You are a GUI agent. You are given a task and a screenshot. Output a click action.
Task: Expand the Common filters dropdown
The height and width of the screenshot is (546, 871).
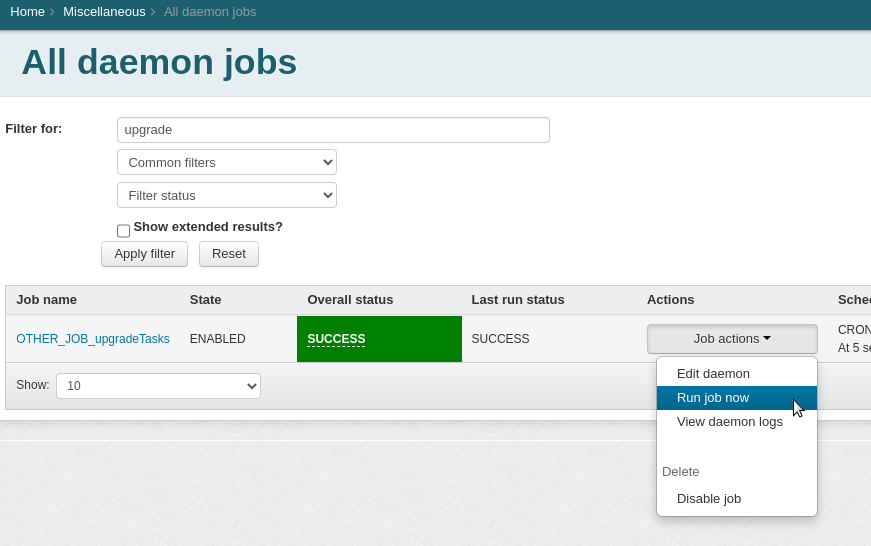tap(227, 162)
